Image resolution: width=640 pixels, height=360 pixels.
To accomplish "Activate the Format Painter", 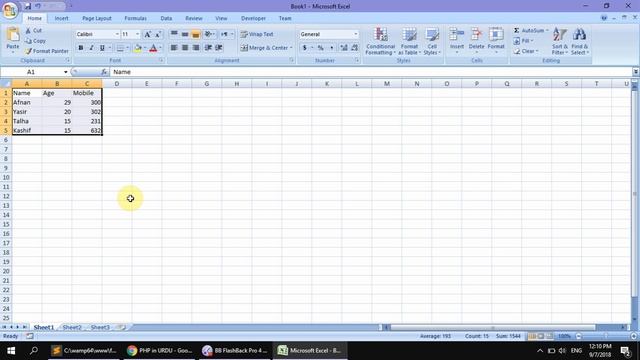I will click(47, 51).
